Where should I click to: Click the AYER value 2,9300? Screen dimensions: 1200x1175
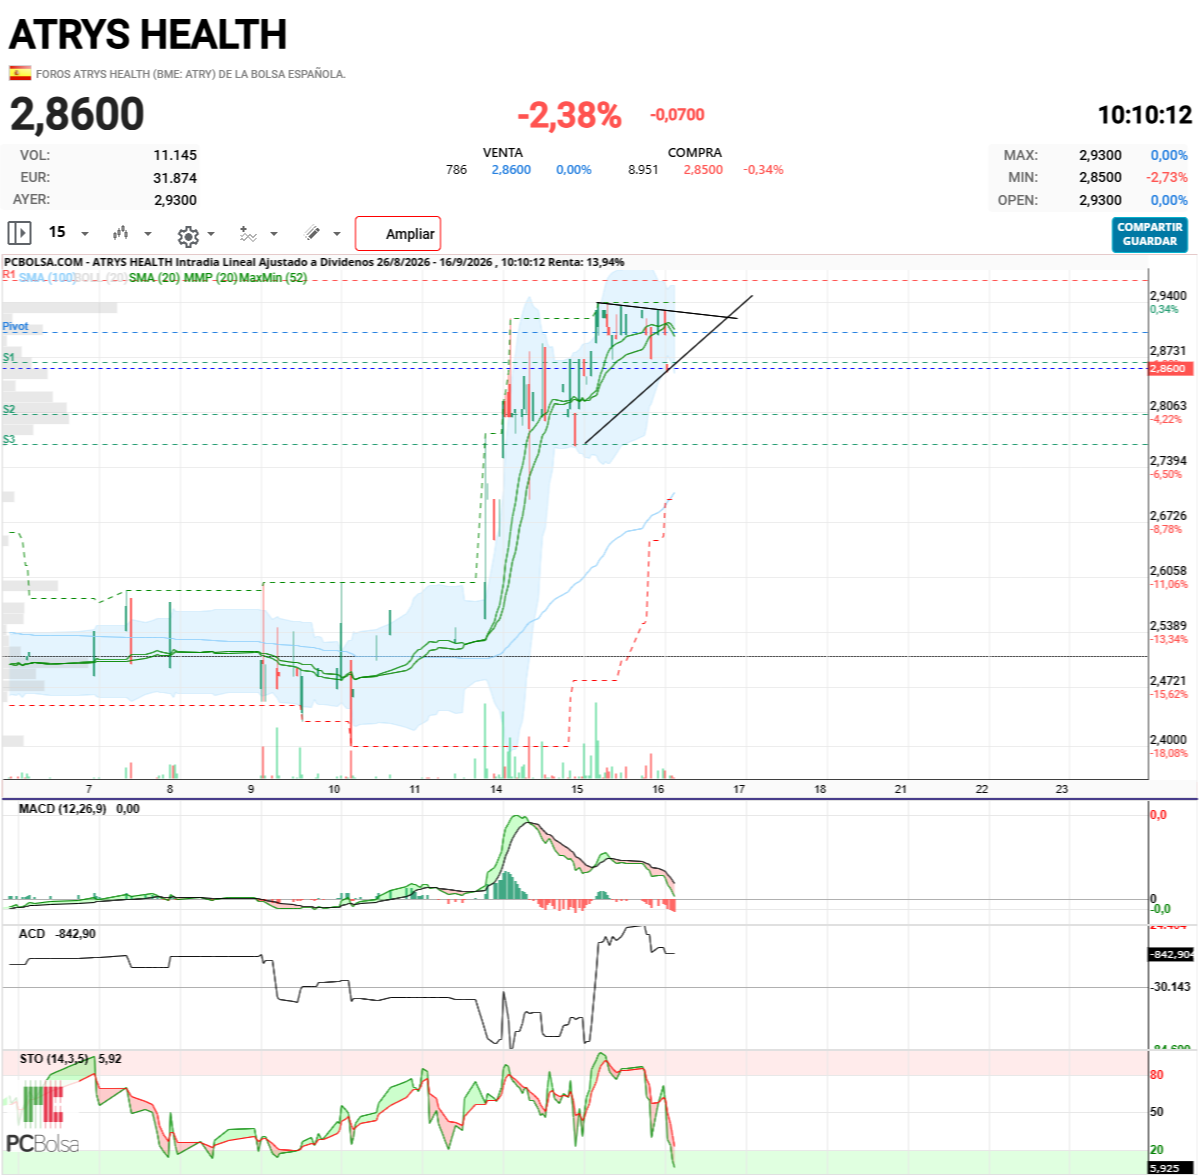click(175, 200)
